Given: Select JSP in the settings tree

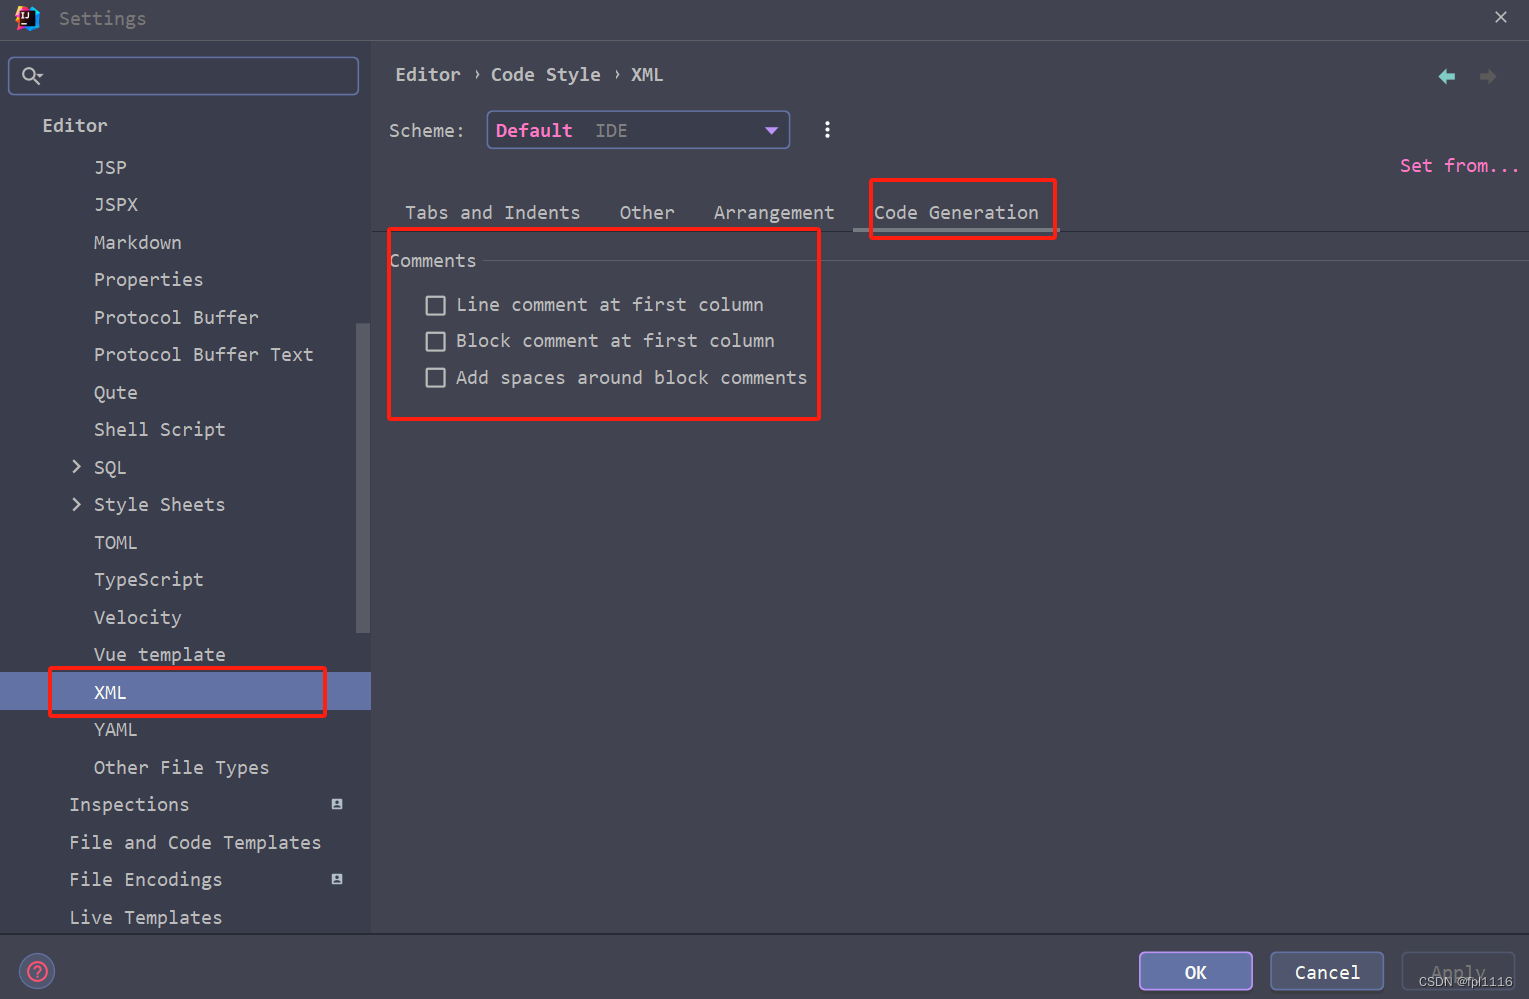Looking at the screenshot, I should coord(110,167).
